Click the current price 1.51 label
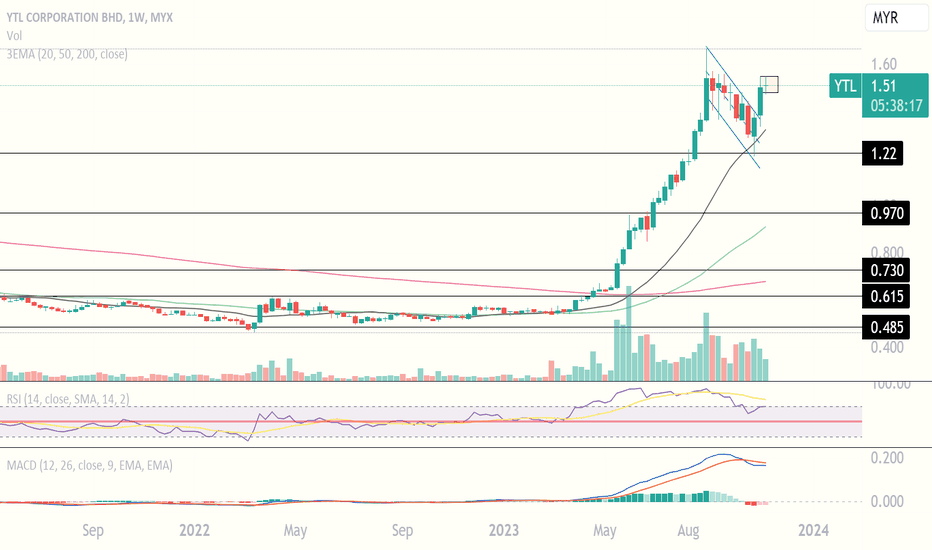Viewport: 932px width, 550px height. [883, 86]
